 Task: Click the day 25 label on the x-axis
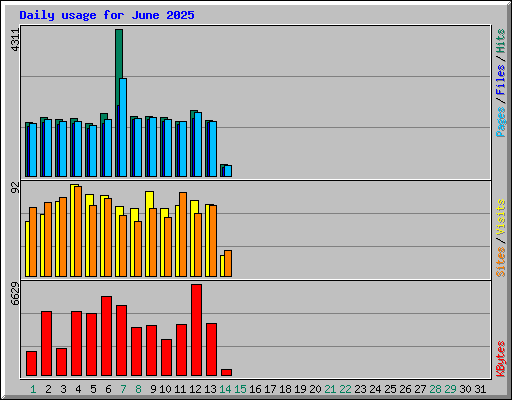point(390,389)
